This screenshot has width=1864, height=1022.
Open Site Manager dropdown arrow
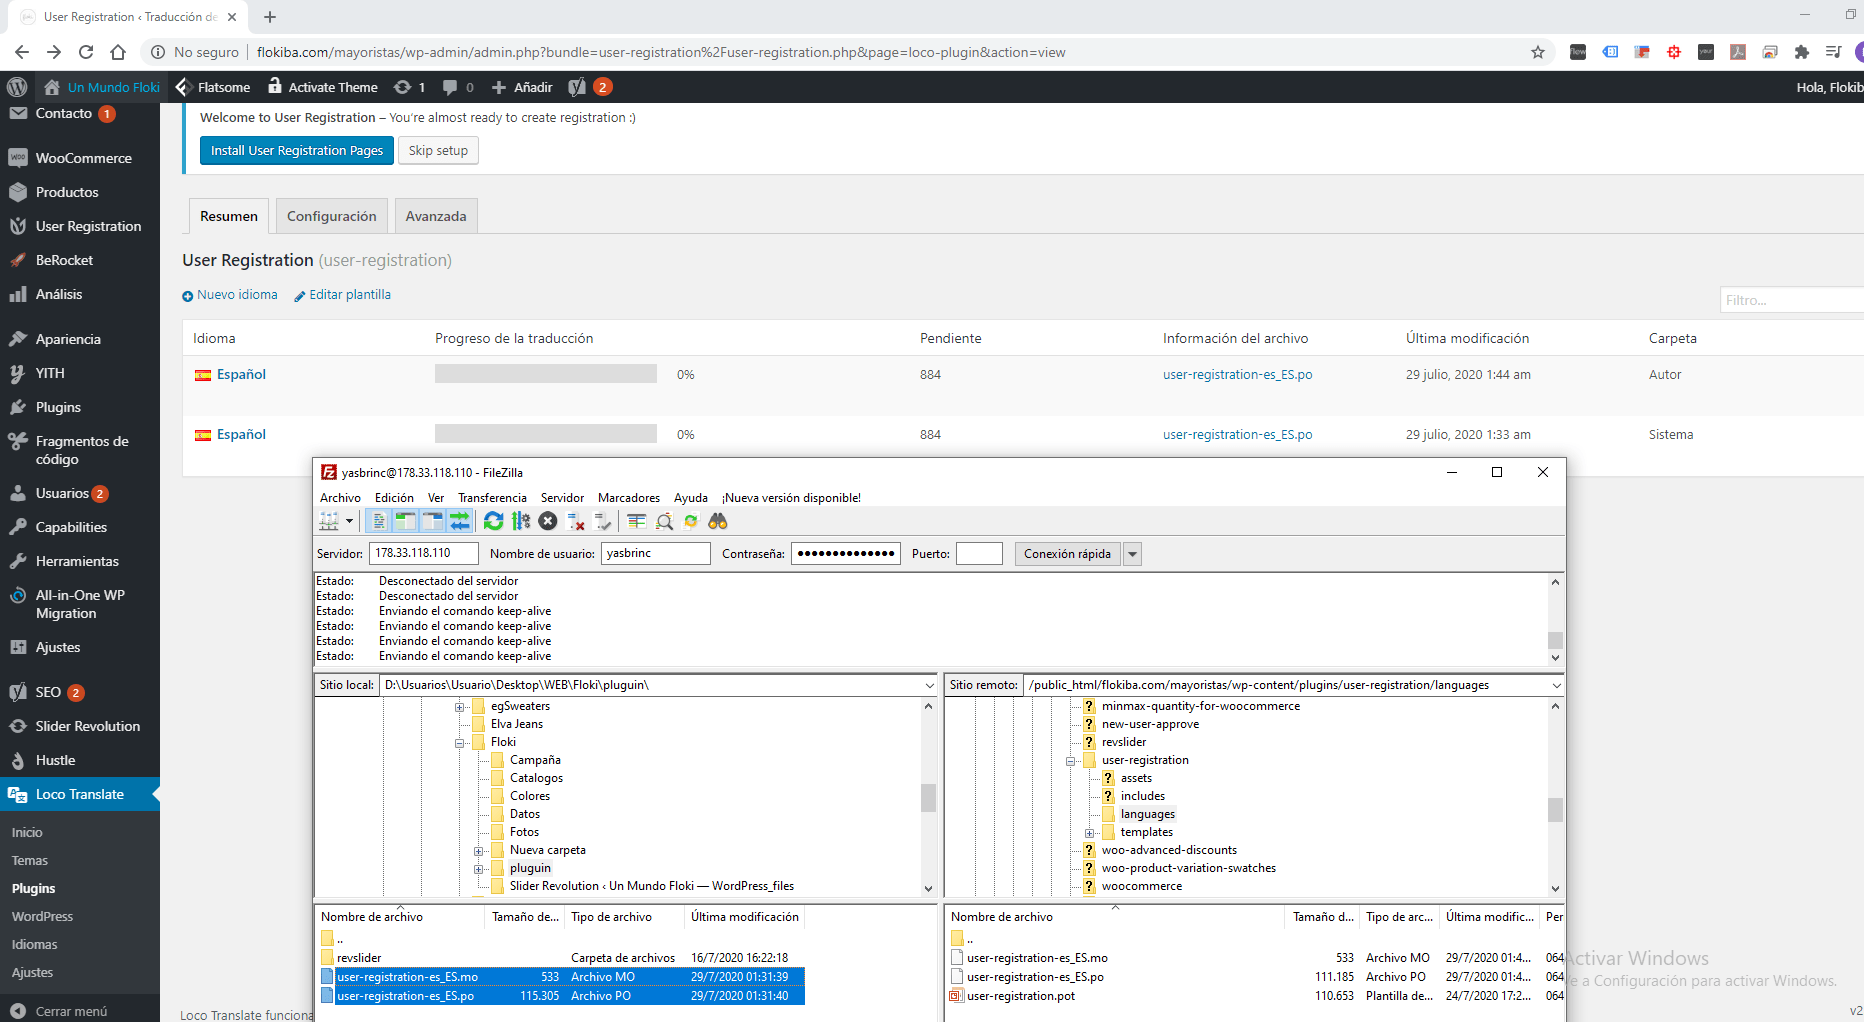pos(349,521)
